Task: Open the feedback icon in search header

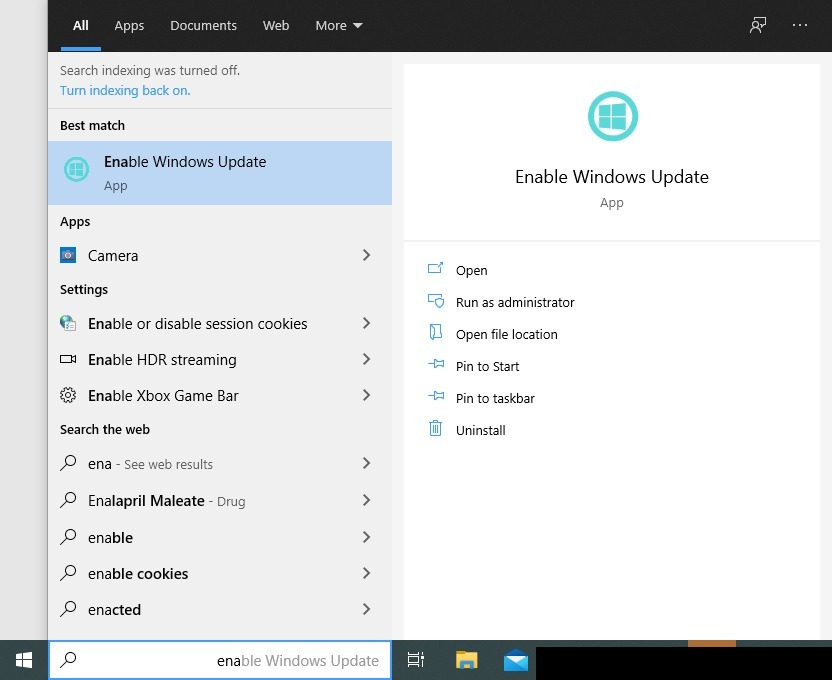Action: pyautogui.click(x=758, y=25)
